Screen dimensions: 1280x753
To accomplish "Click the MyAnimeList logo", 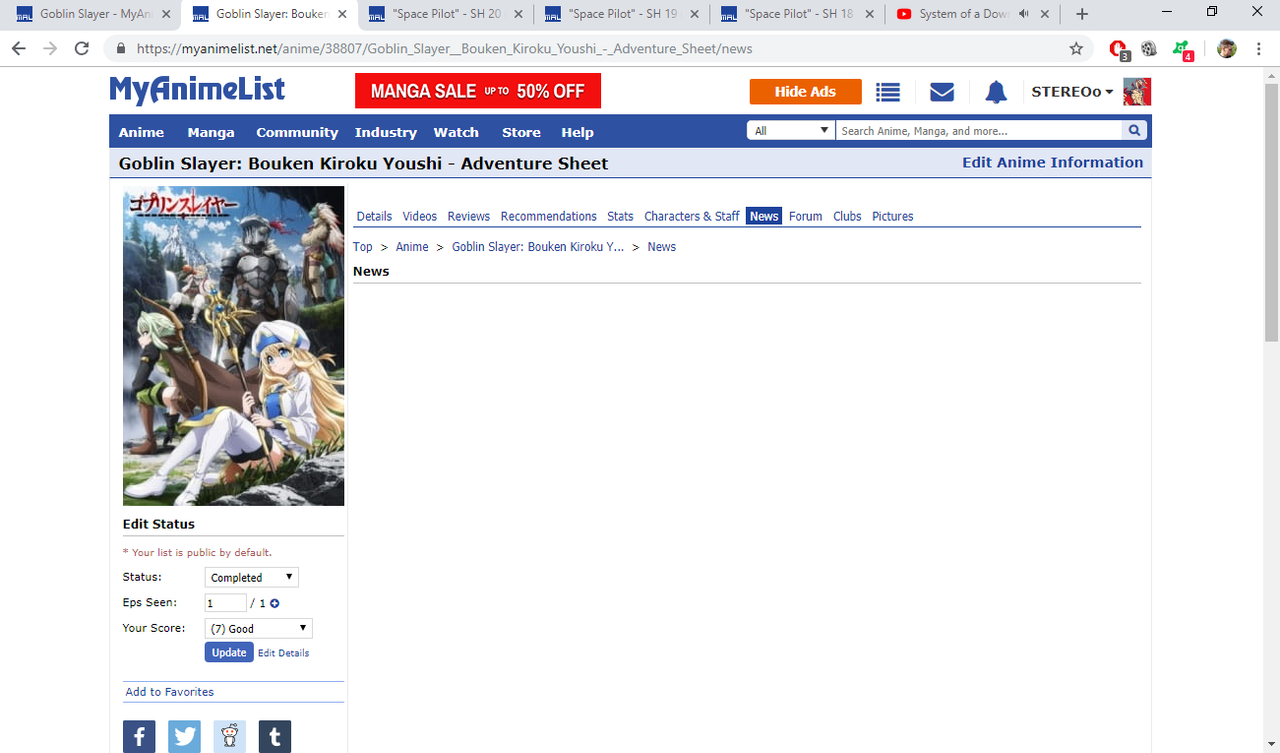I will click(197, 90).
